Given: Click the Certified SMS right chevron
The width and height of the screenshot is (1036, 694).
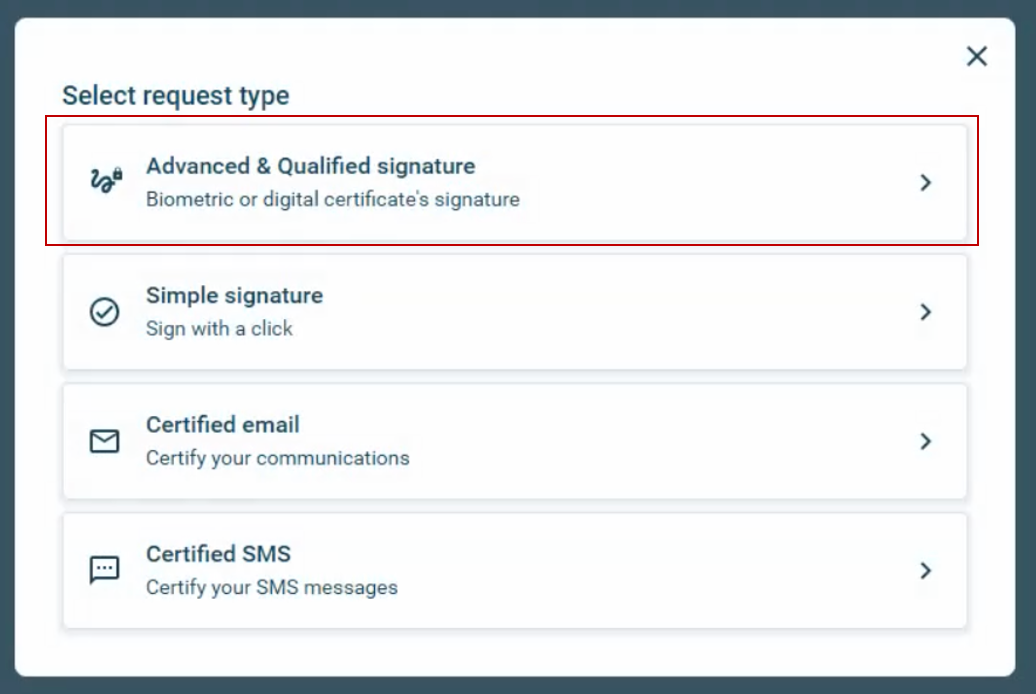Looking at the screenshot, I should tap(926, 570).
